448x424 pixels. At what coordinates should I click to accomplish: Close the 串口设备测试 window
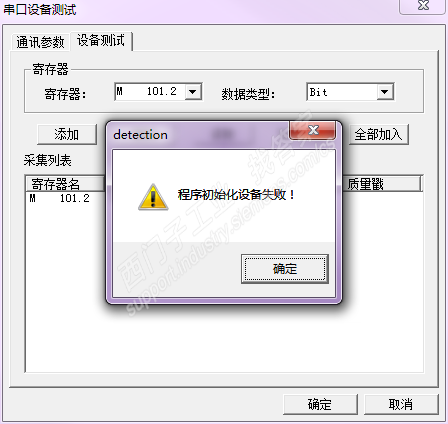click(423, 6)
